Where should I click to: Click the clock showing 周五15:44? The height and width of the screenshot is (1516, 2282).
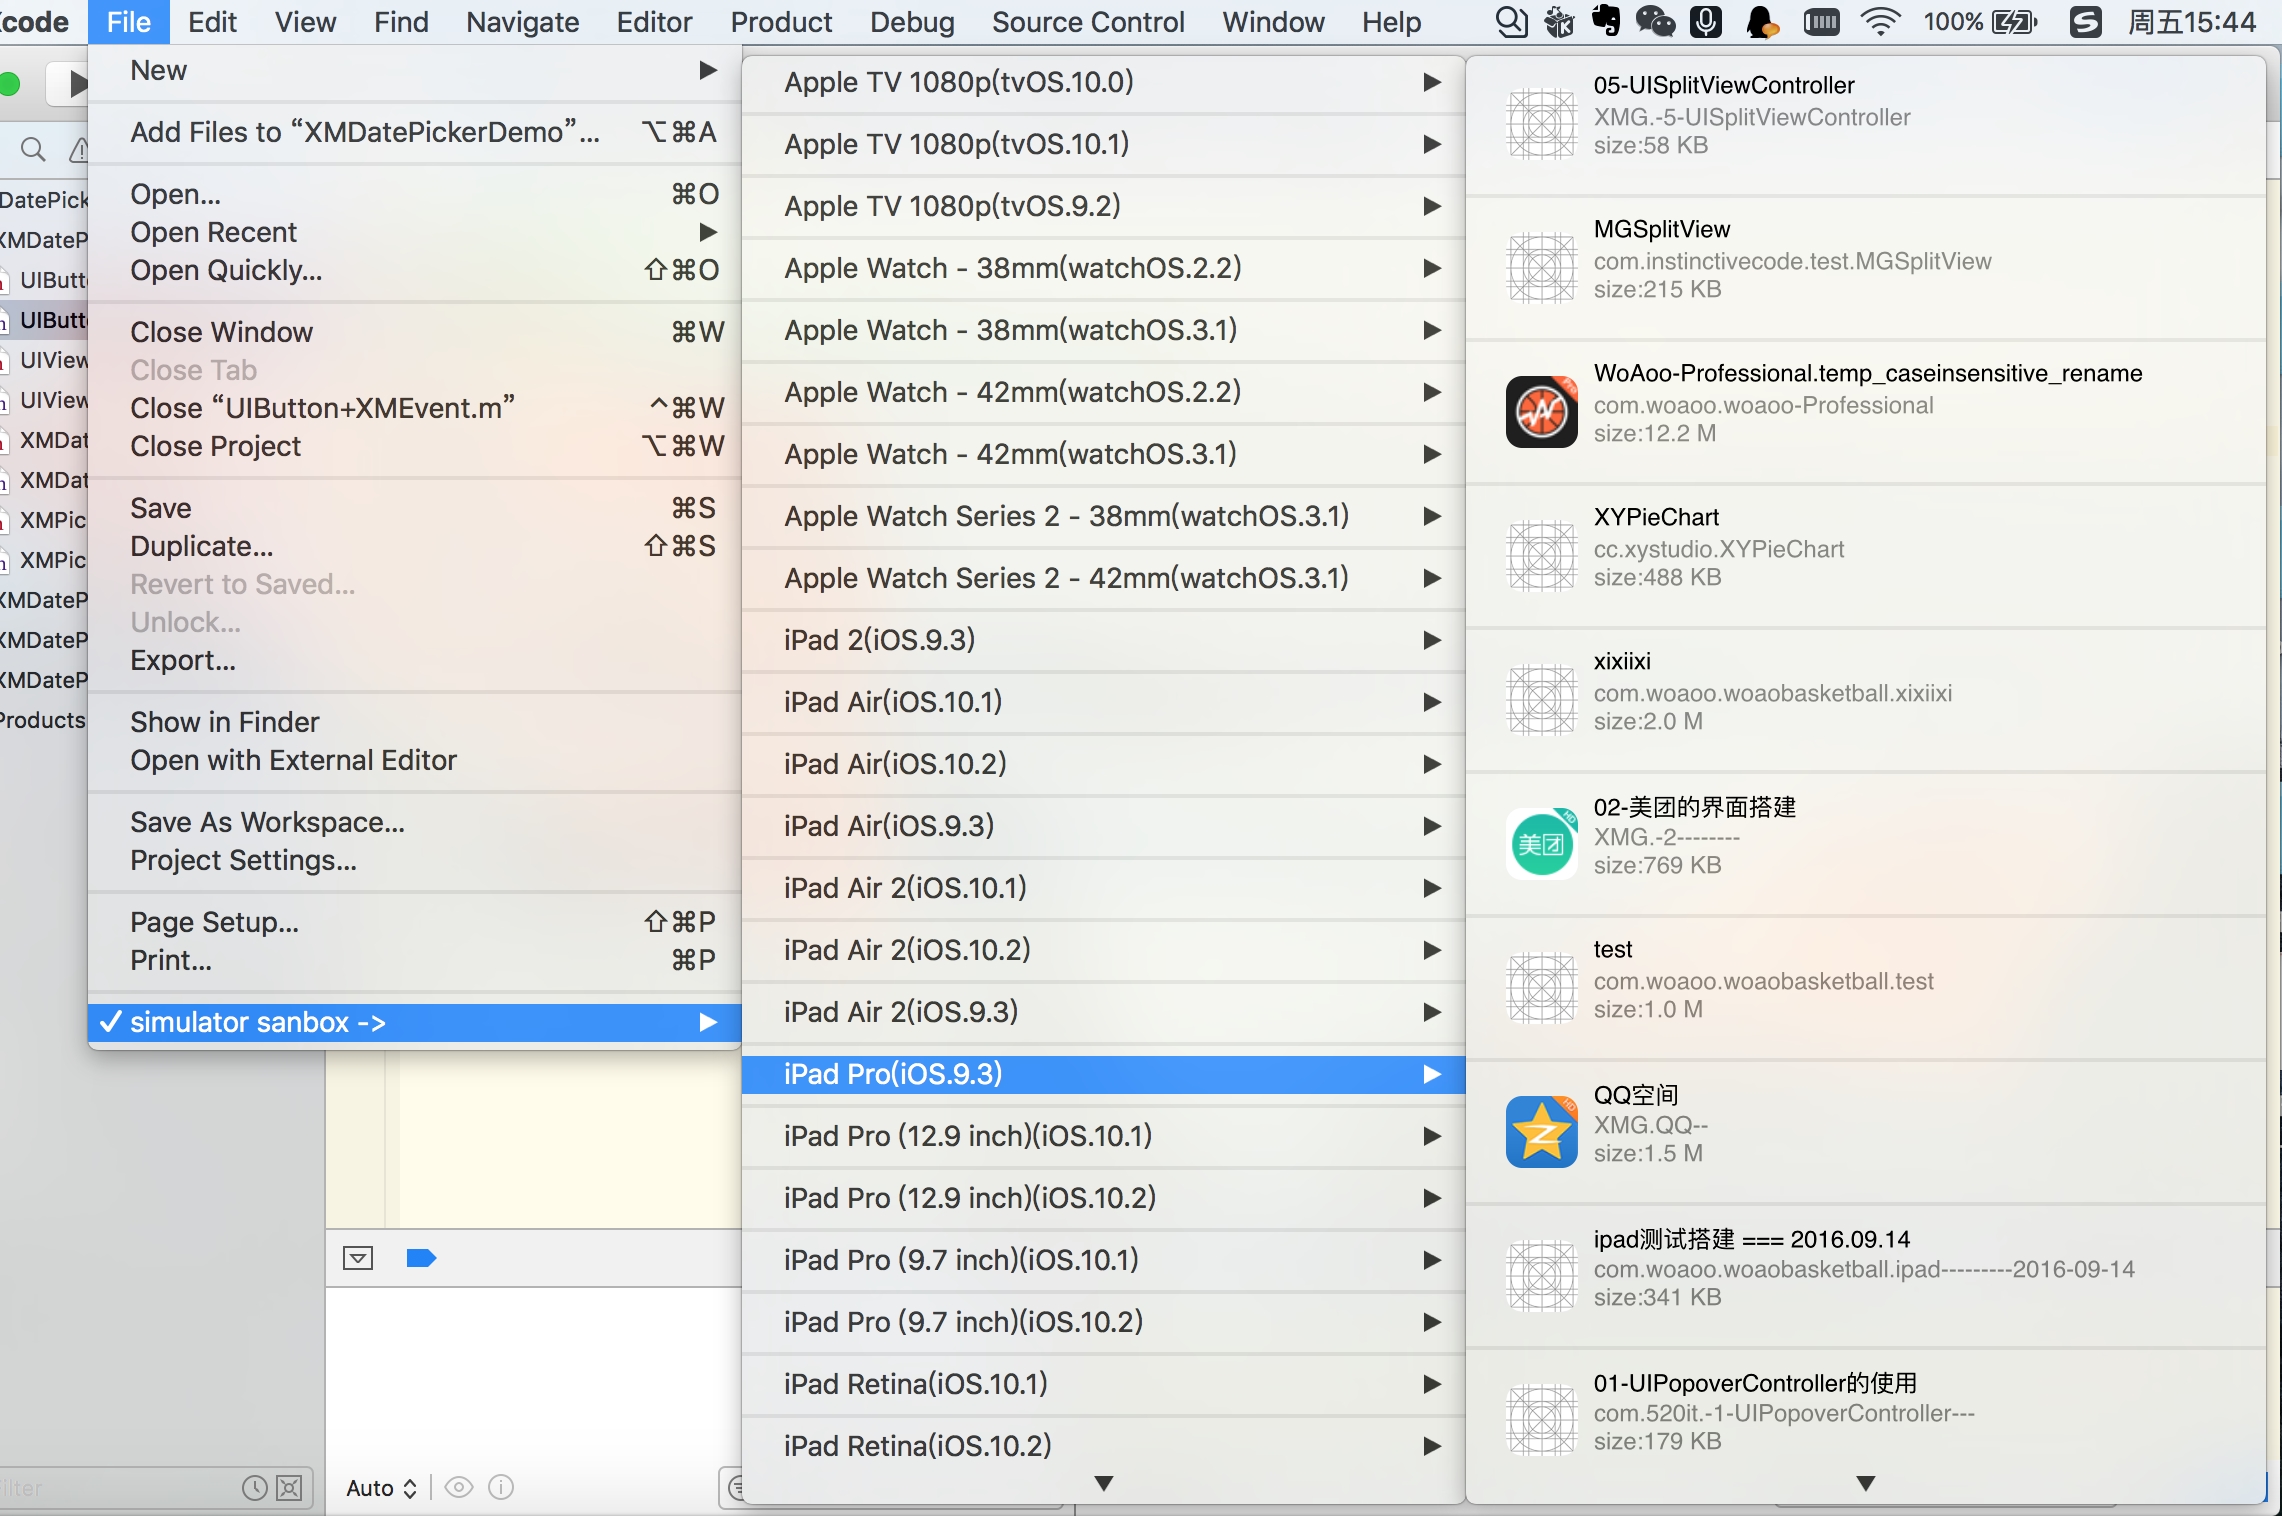click(x=2191, y=22)
